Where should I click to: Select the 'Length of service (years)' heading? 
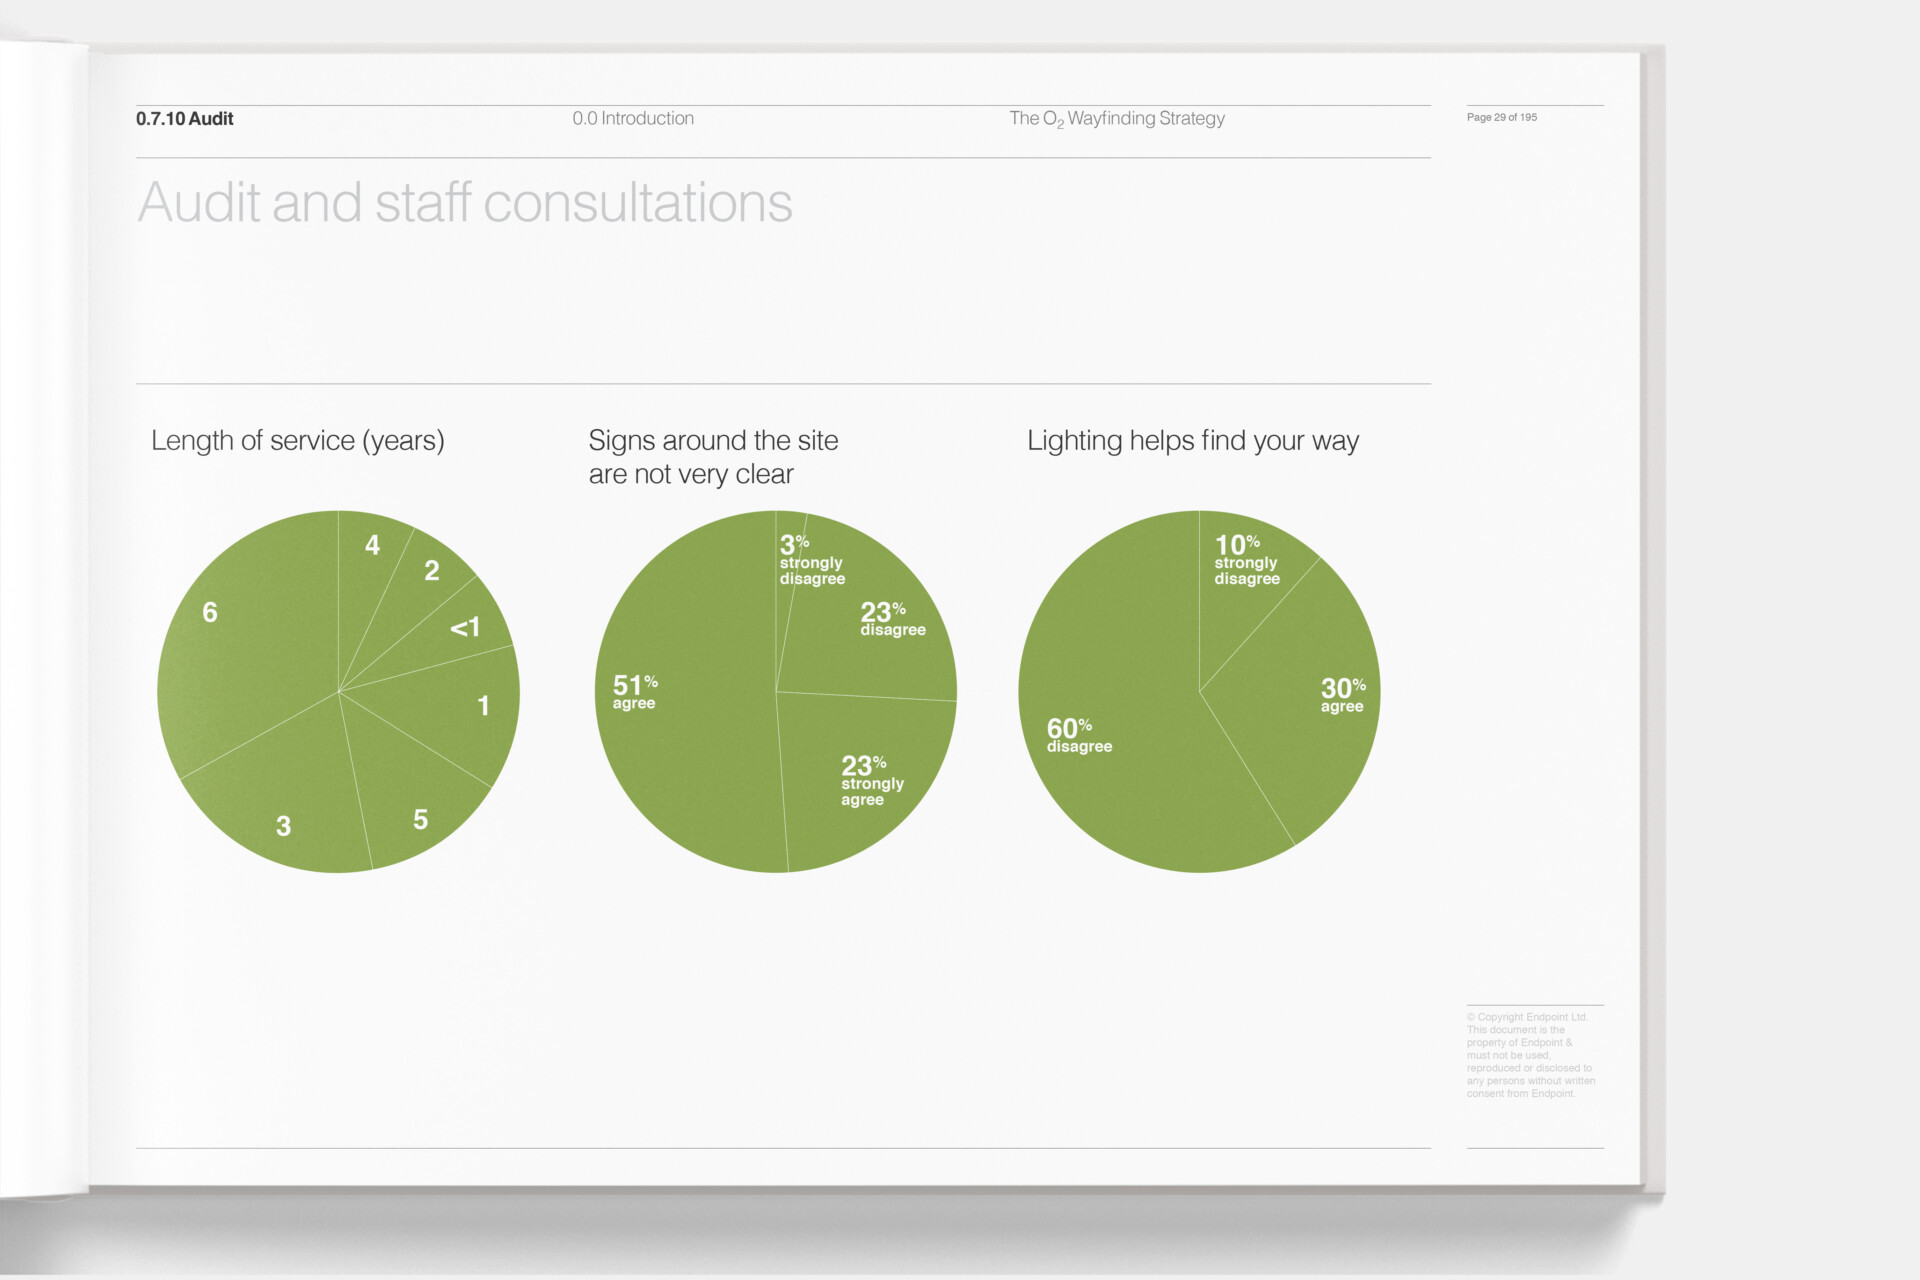pyautogui.click(x=298, y=440)
